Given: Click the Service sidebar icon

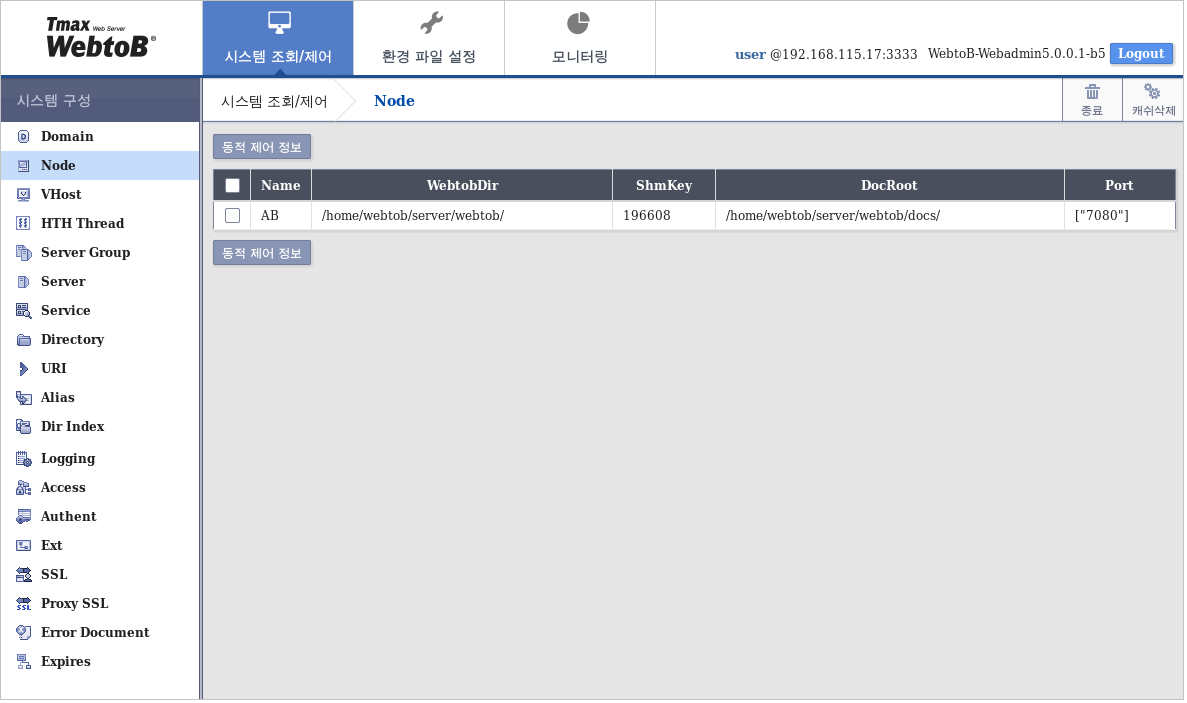Looking at the screenshot, I should coord(23,310).
